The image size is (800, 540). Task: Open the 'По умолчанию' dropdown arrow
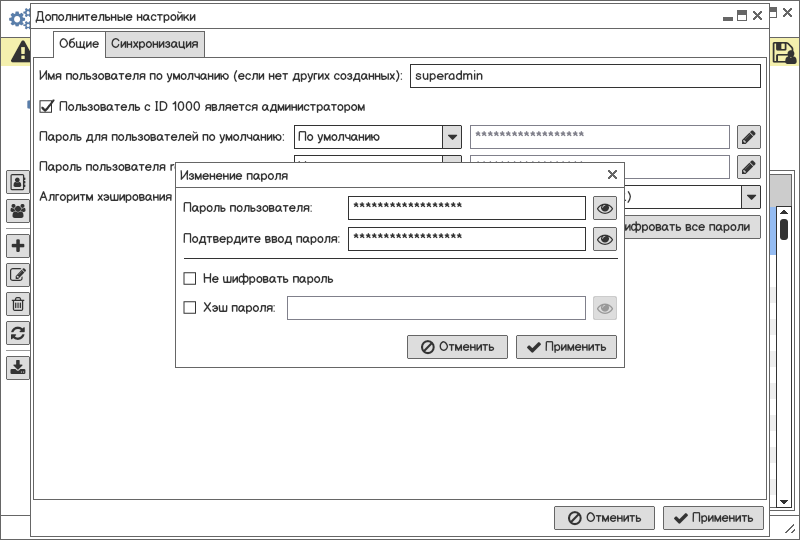pyautogui.click(x=452, y=137)
